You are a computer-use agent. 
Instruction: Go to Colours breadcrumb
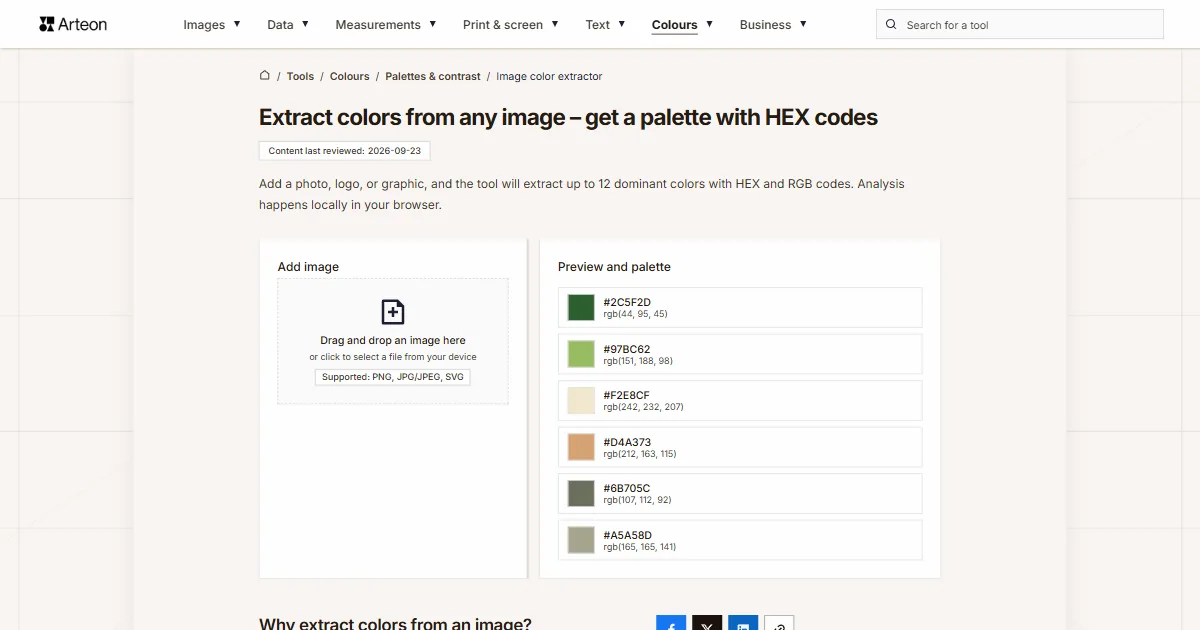point(349,76)
